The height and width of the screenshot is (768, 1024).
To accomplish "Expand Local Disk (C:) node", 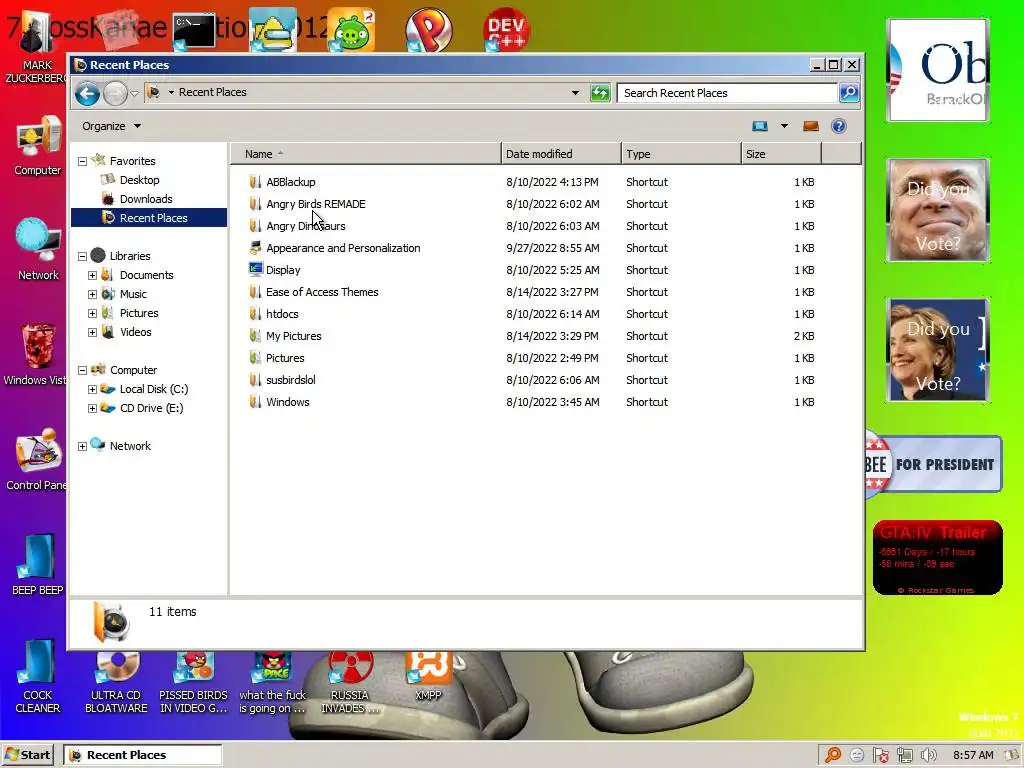I will (x=92, y=389).
